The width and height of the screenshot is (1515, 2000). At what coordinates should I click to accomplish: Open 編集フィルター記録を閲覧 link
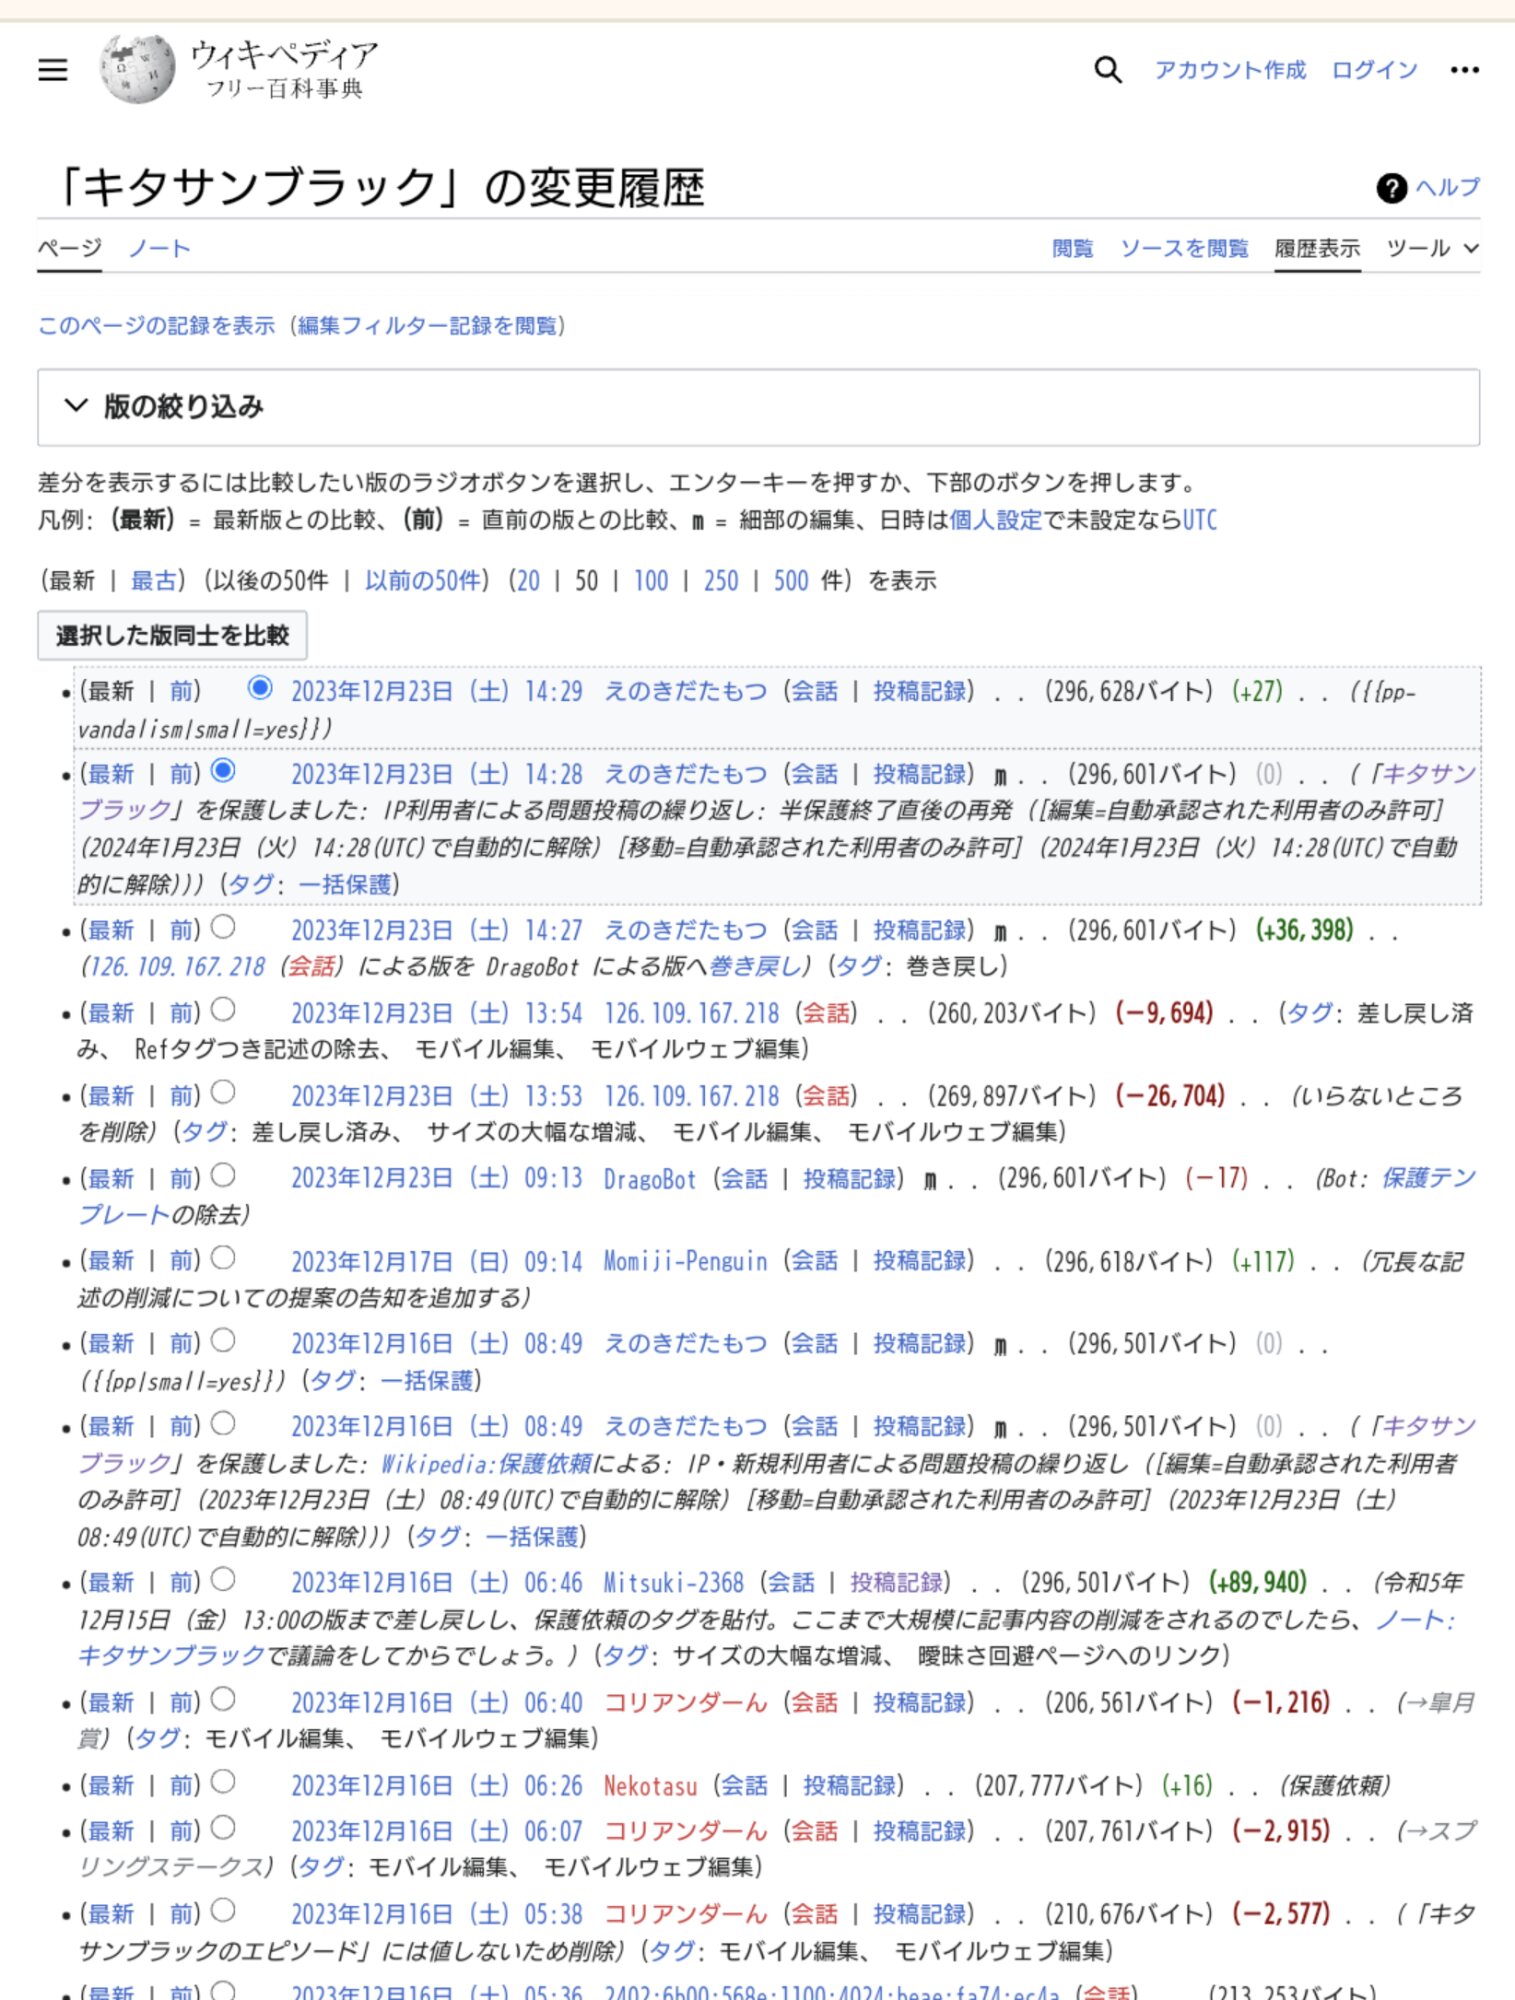pyautogui.click(x=427, y=326)
